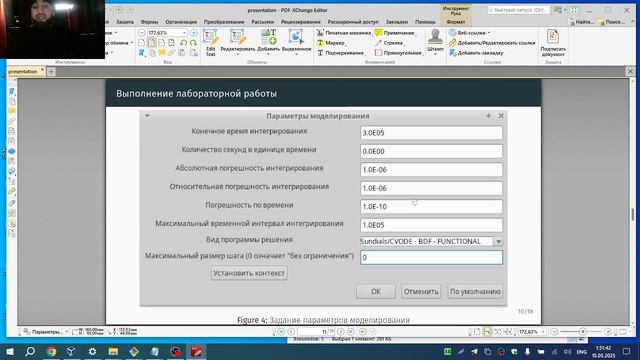Go to next page in status bar
The height and width of the screenshot is (360, 640).
coord(340,332)
